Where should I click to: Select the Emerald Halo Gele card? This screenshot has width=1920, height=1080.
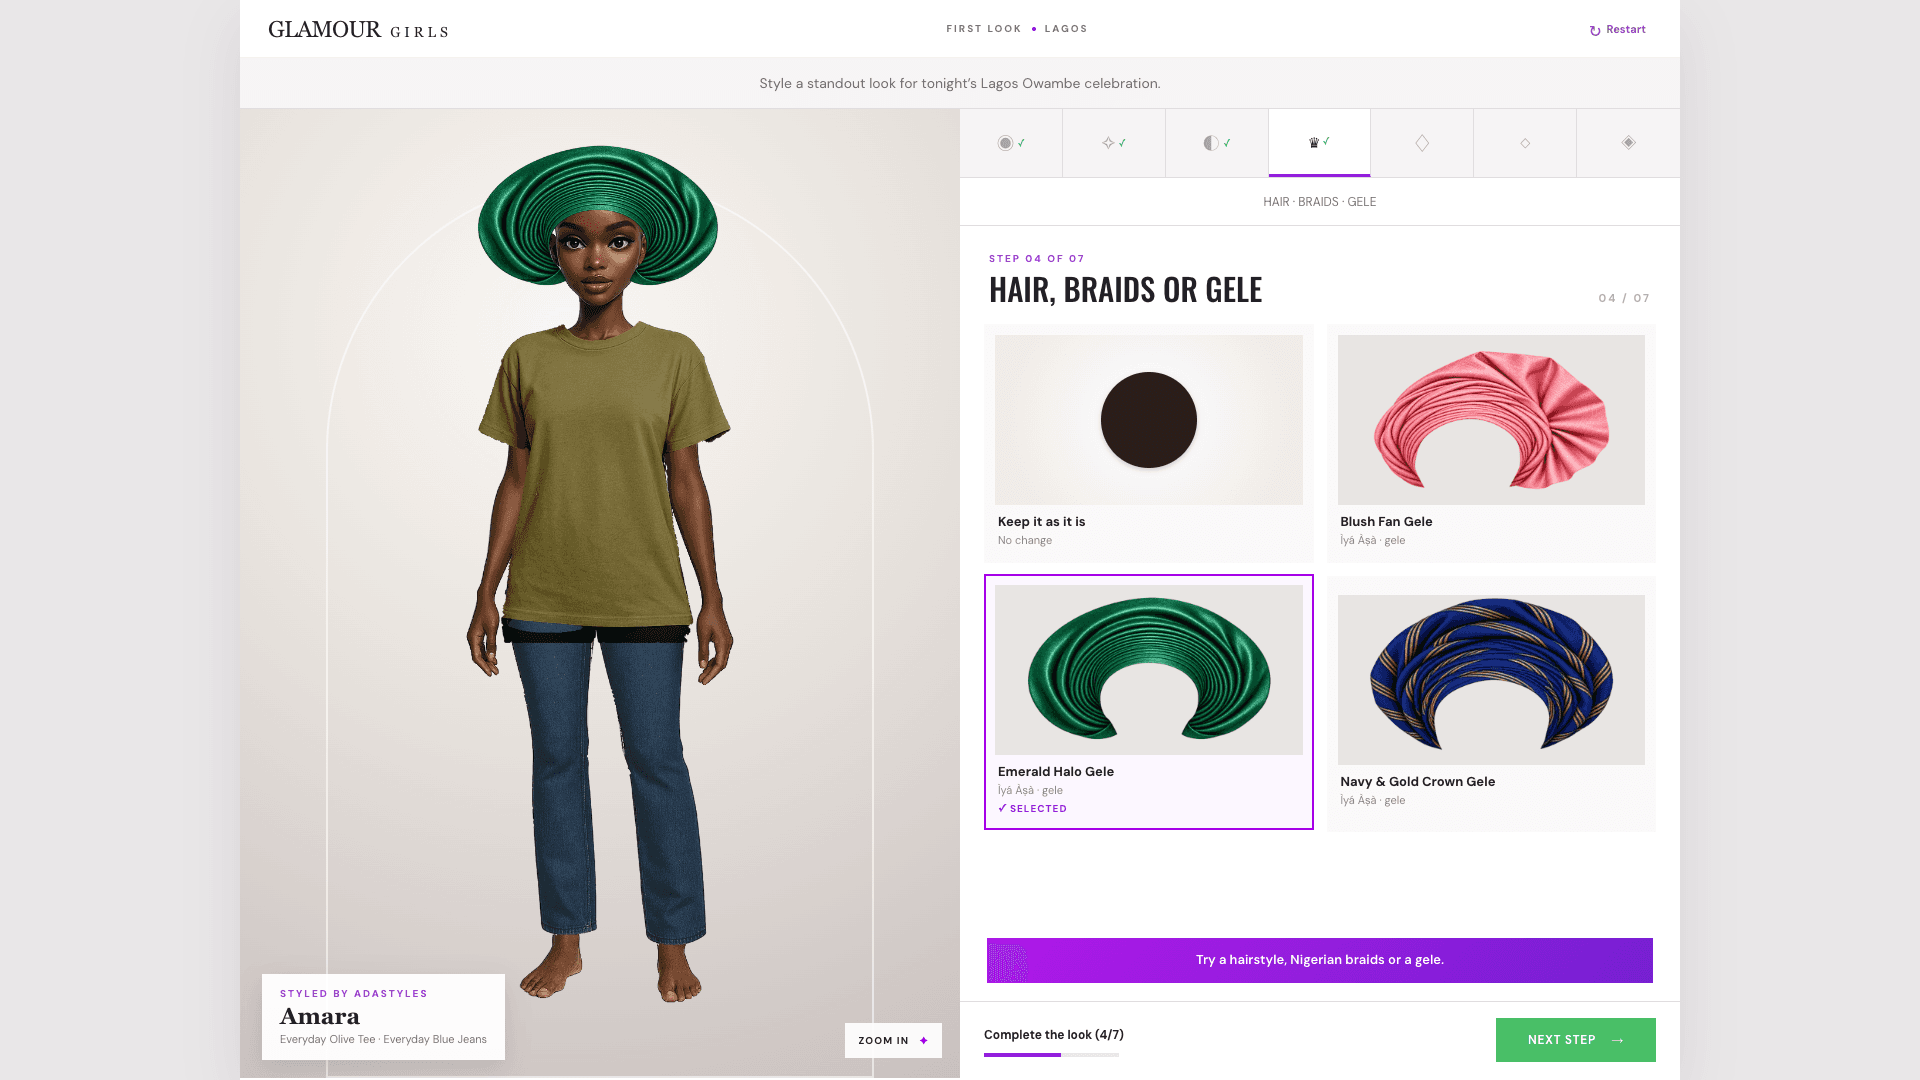[x=1148, y=702]
